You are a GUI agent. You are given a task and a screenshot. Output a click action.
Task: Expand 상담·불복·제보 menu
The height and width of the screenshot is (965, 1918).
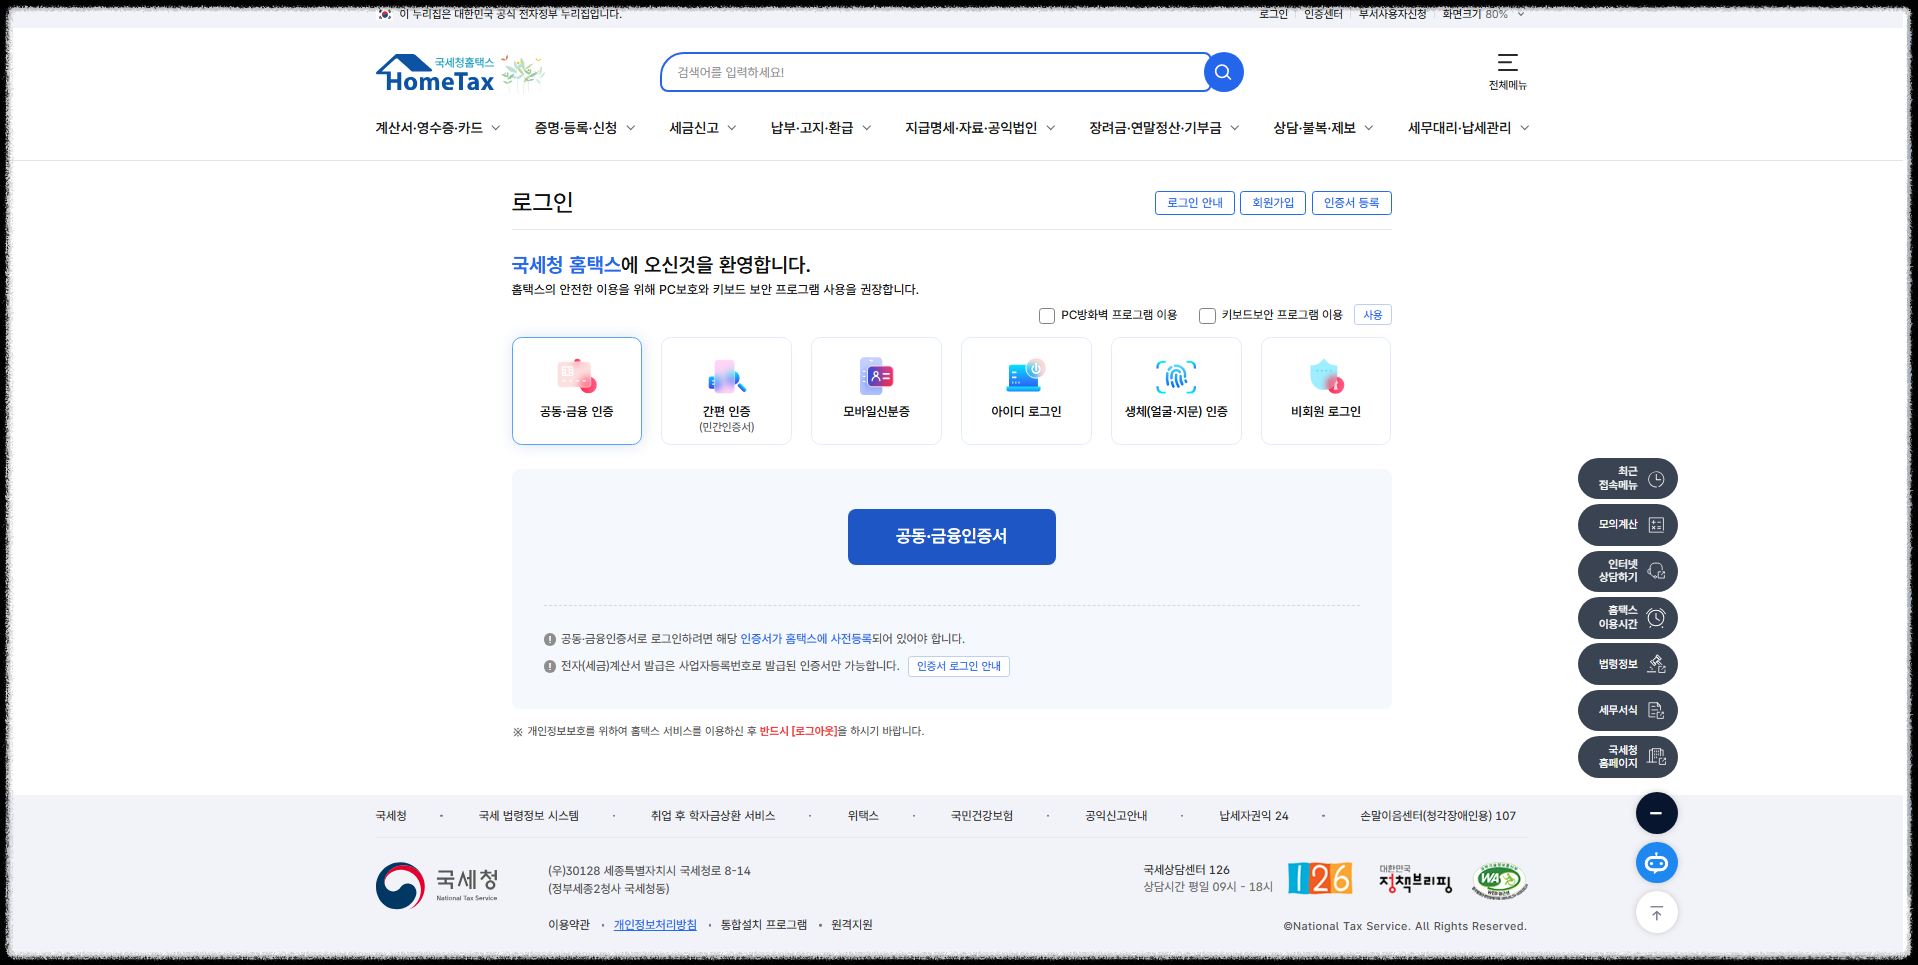[x=1323, y=128]
